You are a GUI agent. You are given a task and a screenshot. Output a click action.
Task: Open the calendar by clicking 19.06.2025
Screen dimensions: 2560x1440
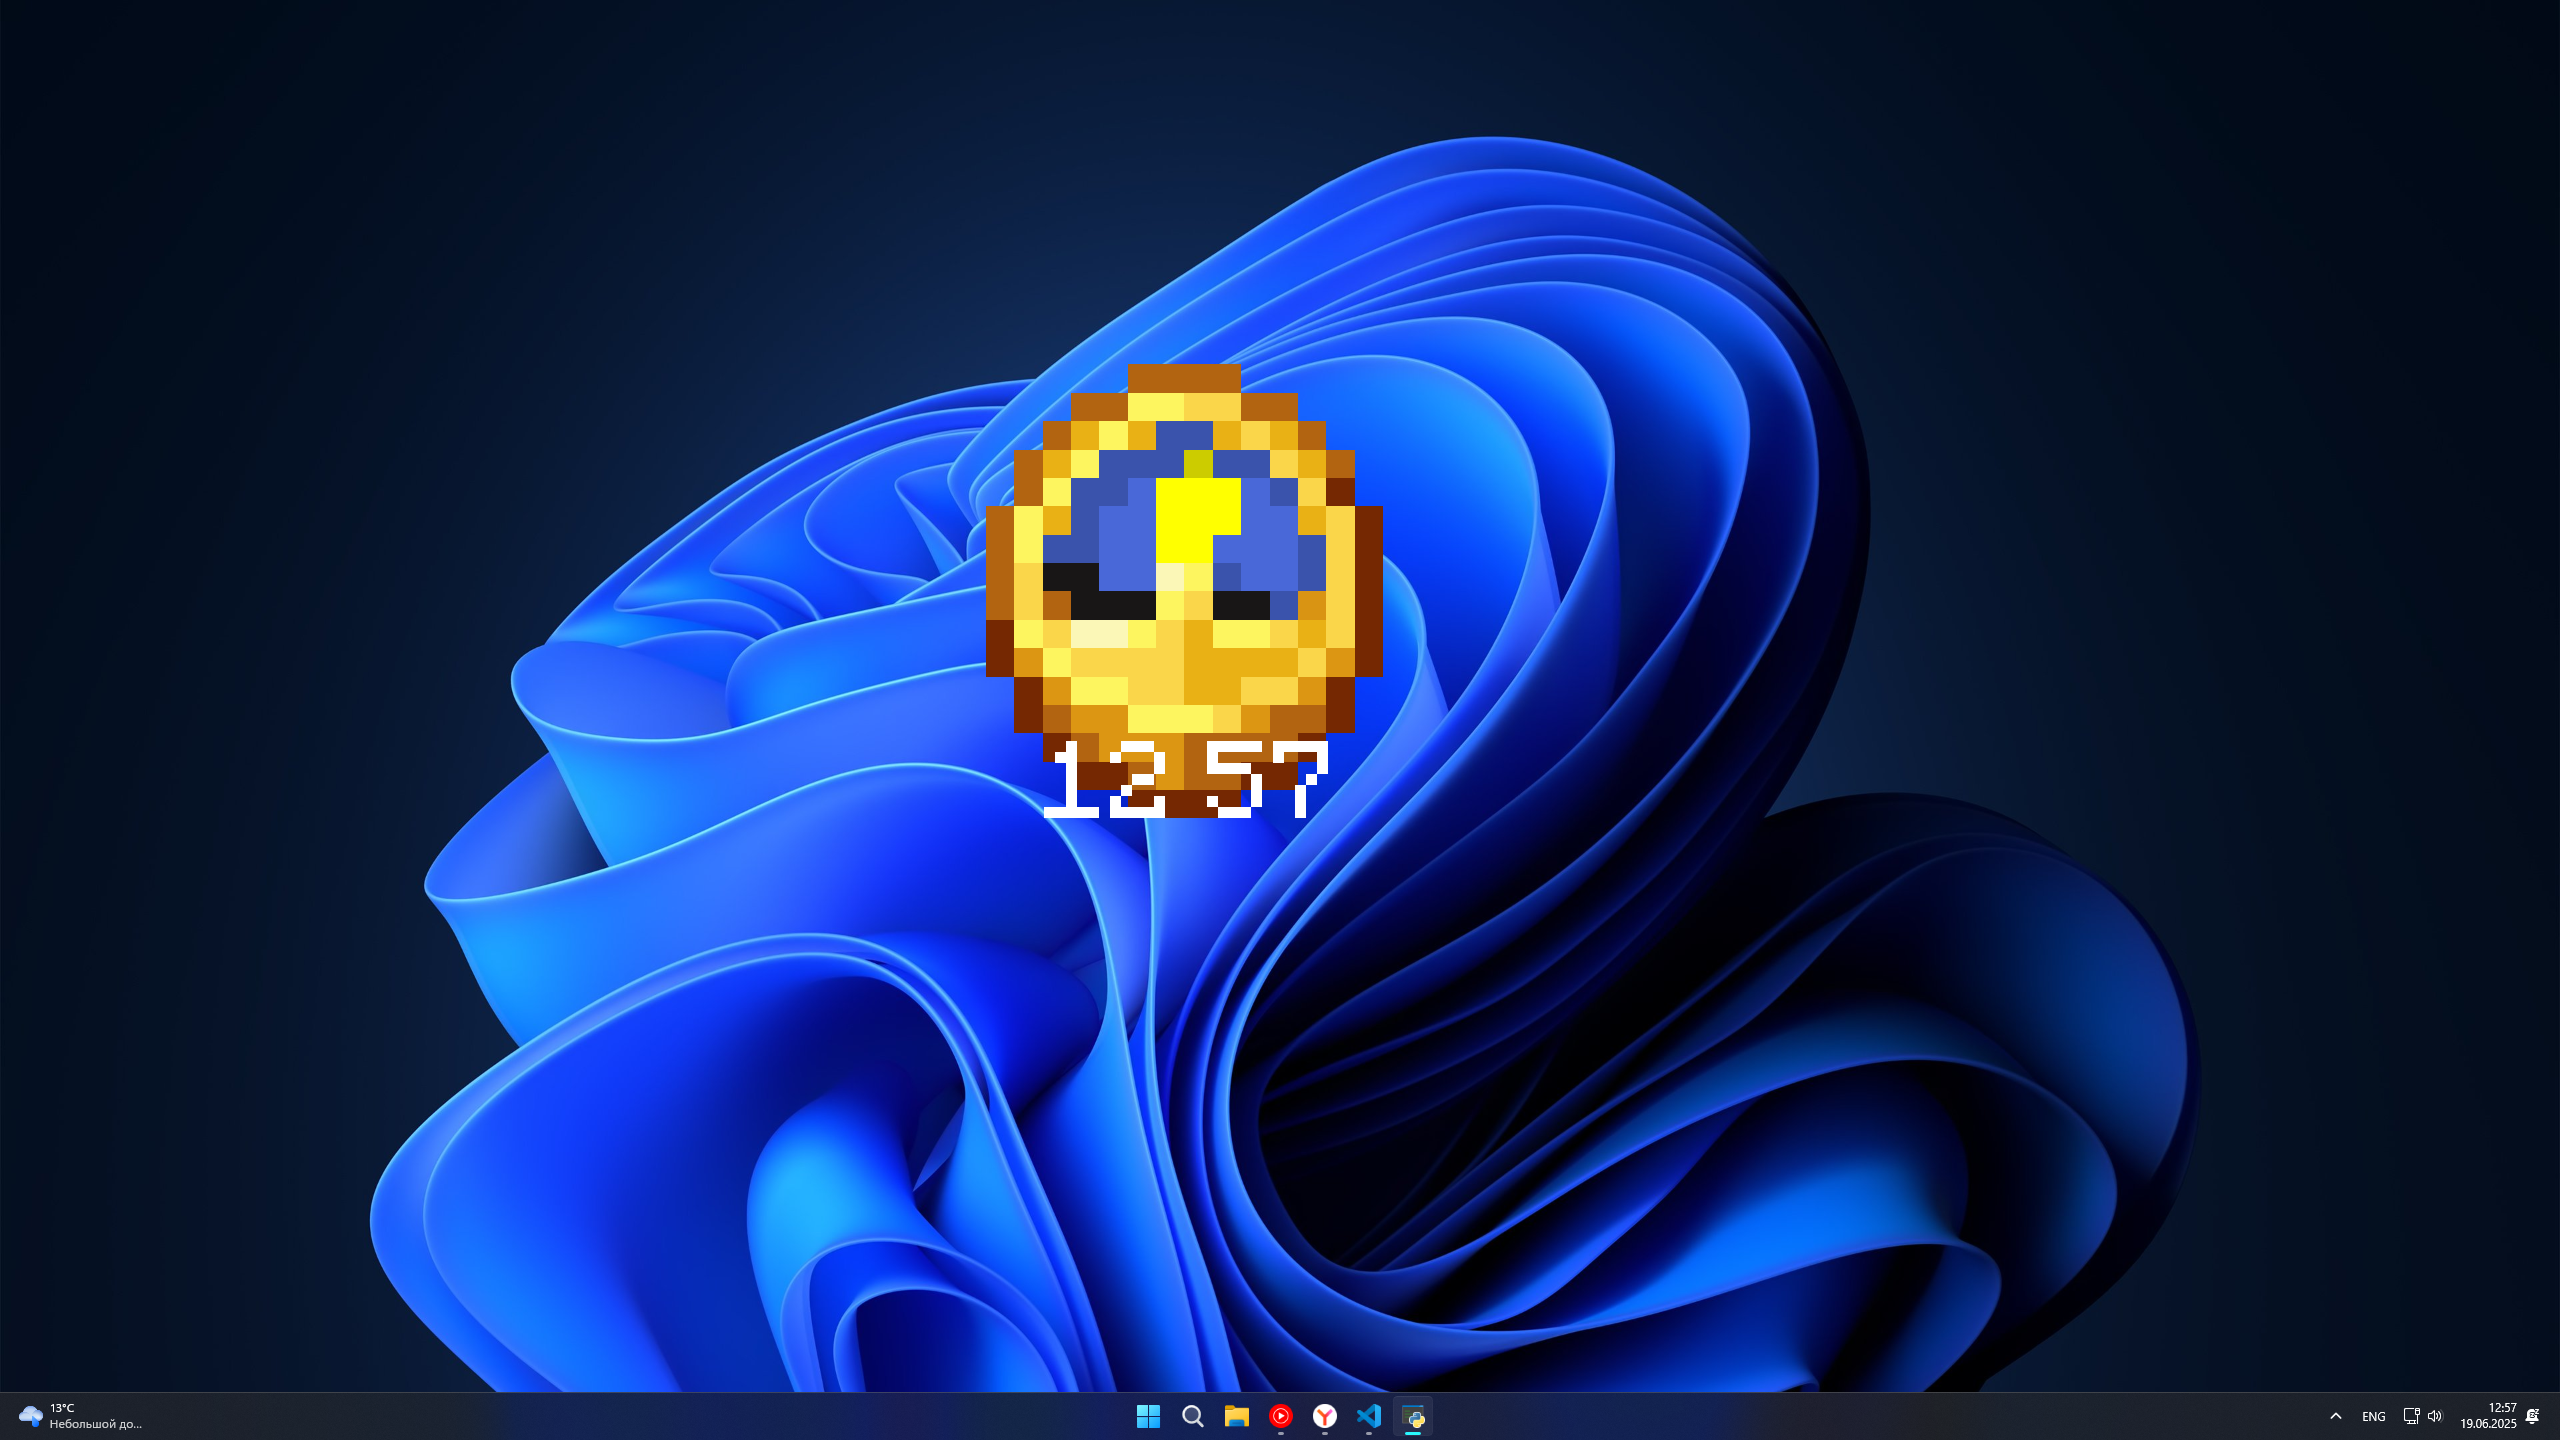click(2487, 1424)
